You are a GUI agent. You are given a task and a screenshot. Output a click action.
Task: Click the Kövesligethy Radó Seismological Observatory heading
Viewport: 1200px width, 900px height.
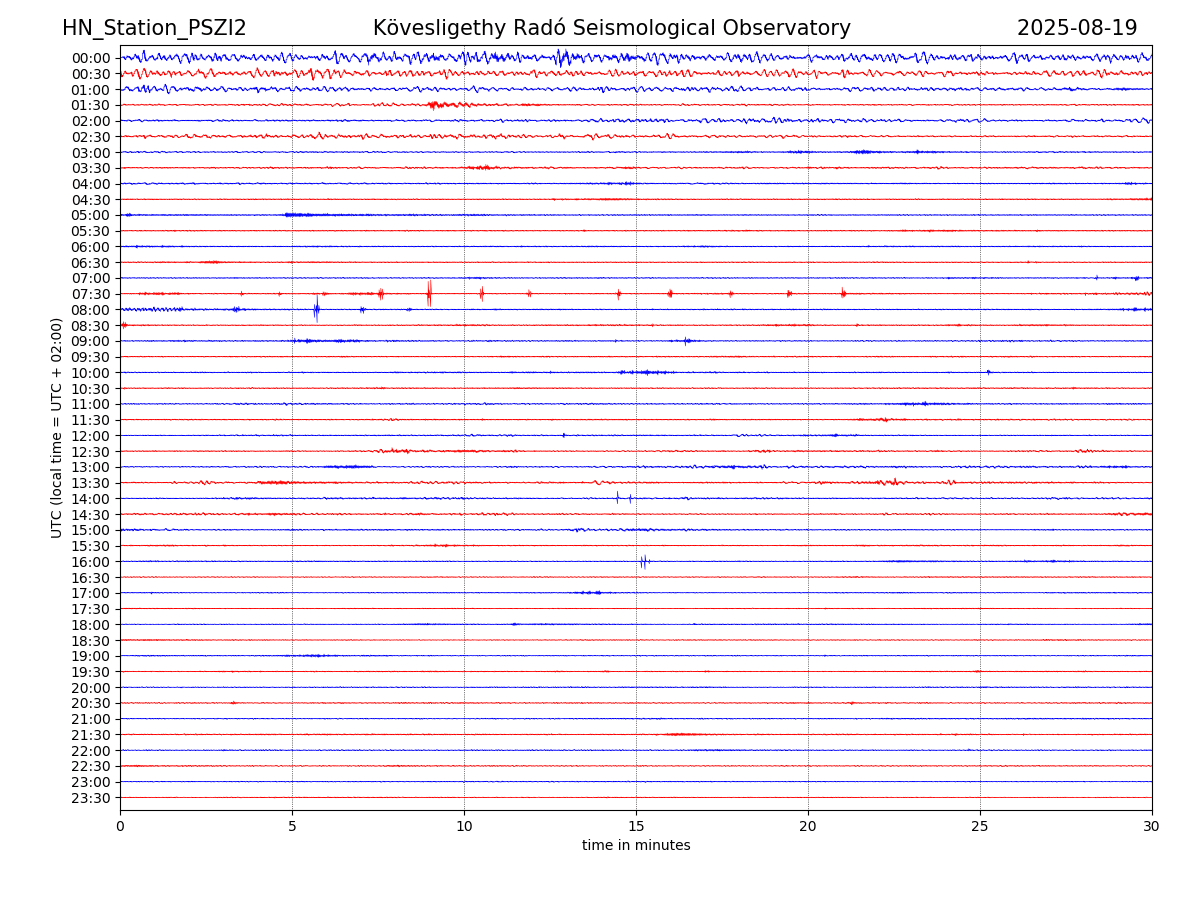611,28
